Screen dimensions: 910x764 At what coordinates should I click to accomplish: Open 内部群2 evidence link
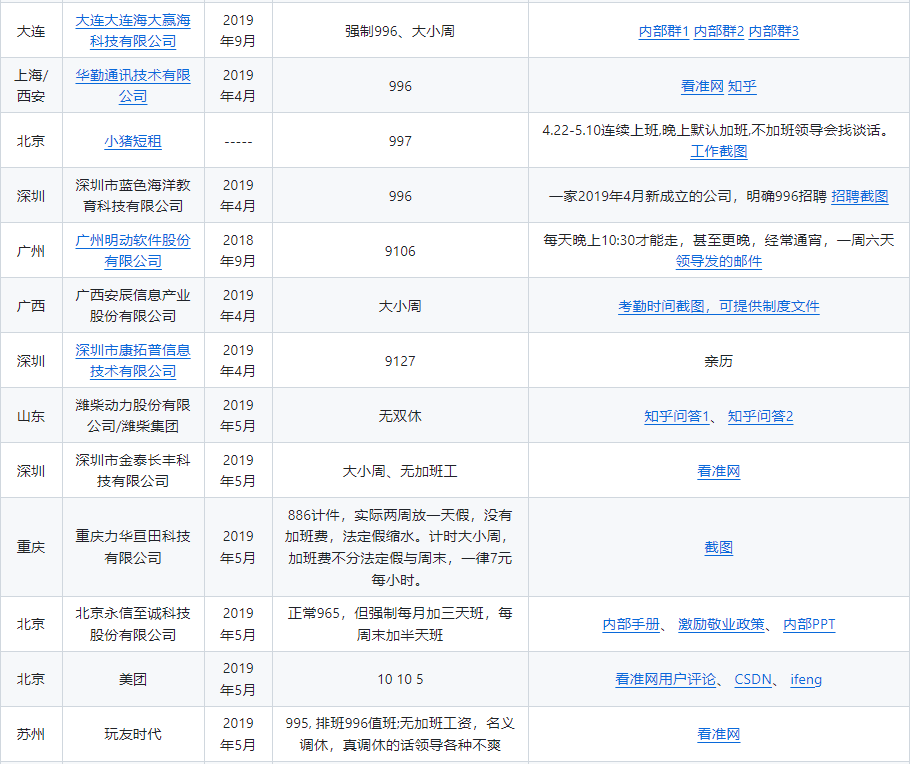pyautogui.click(x=718, y=31)
